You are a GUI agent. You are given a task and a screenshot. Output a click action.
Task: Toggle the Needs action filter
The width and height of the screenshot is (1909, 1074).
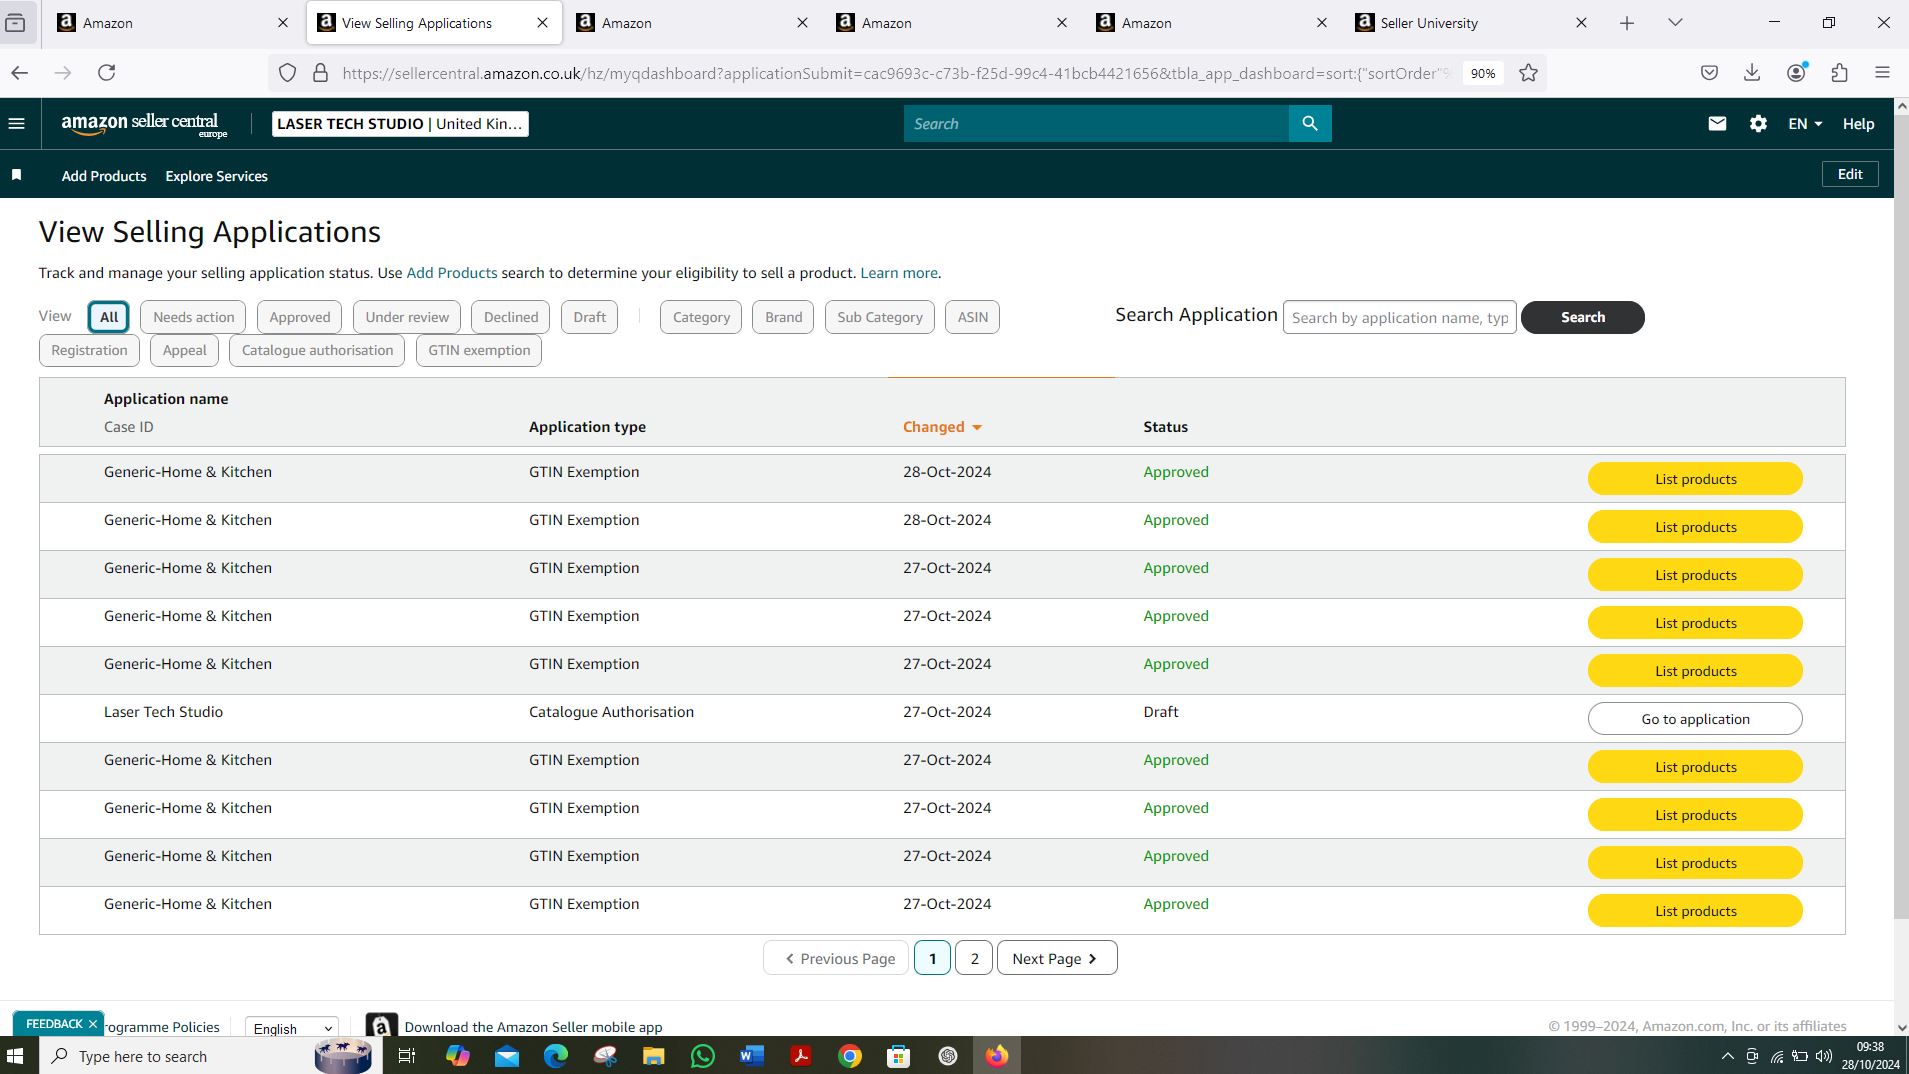pyautogui.click(x=193, y=317)
